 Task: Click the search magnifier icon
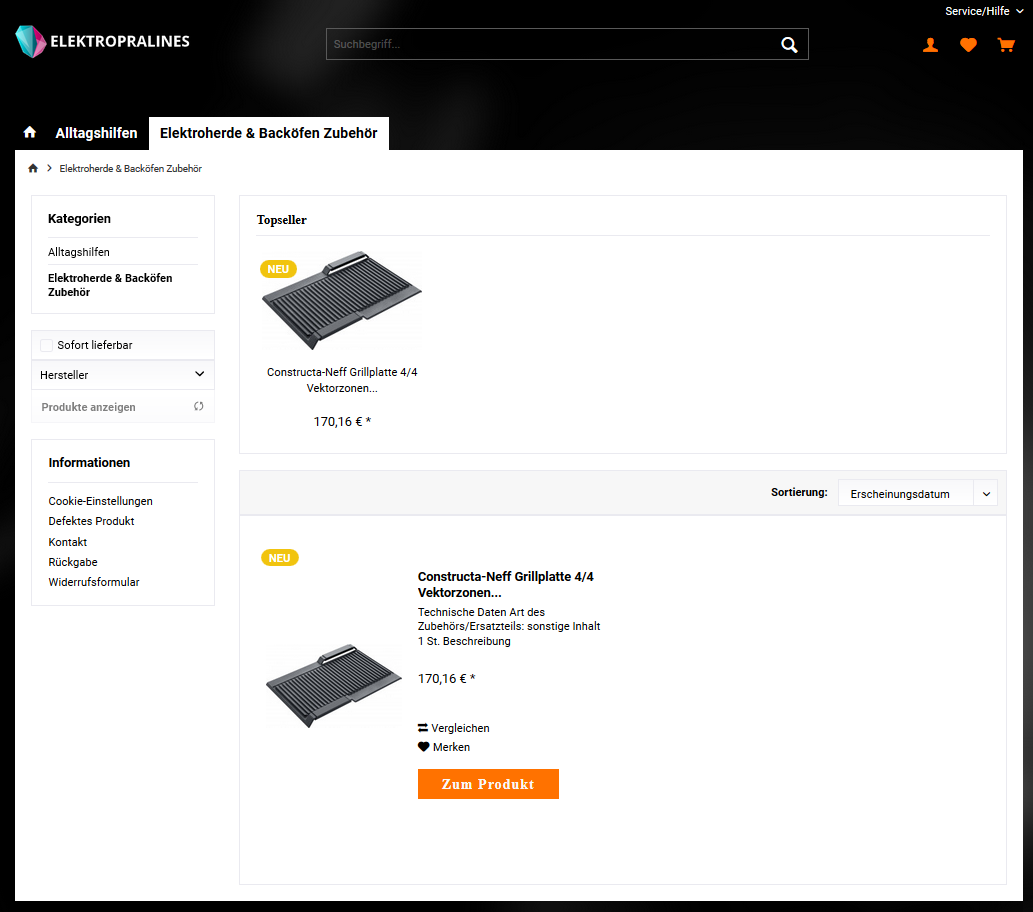789,44
